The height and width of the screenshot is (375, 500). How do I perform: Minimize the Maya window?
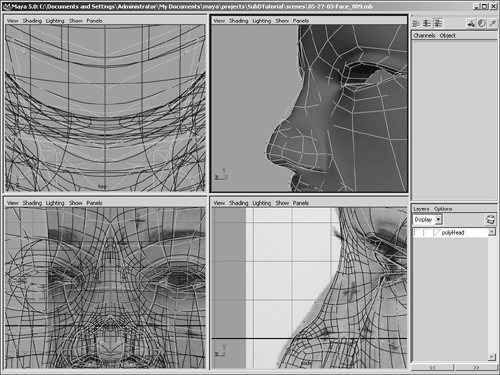coord(476,6)
